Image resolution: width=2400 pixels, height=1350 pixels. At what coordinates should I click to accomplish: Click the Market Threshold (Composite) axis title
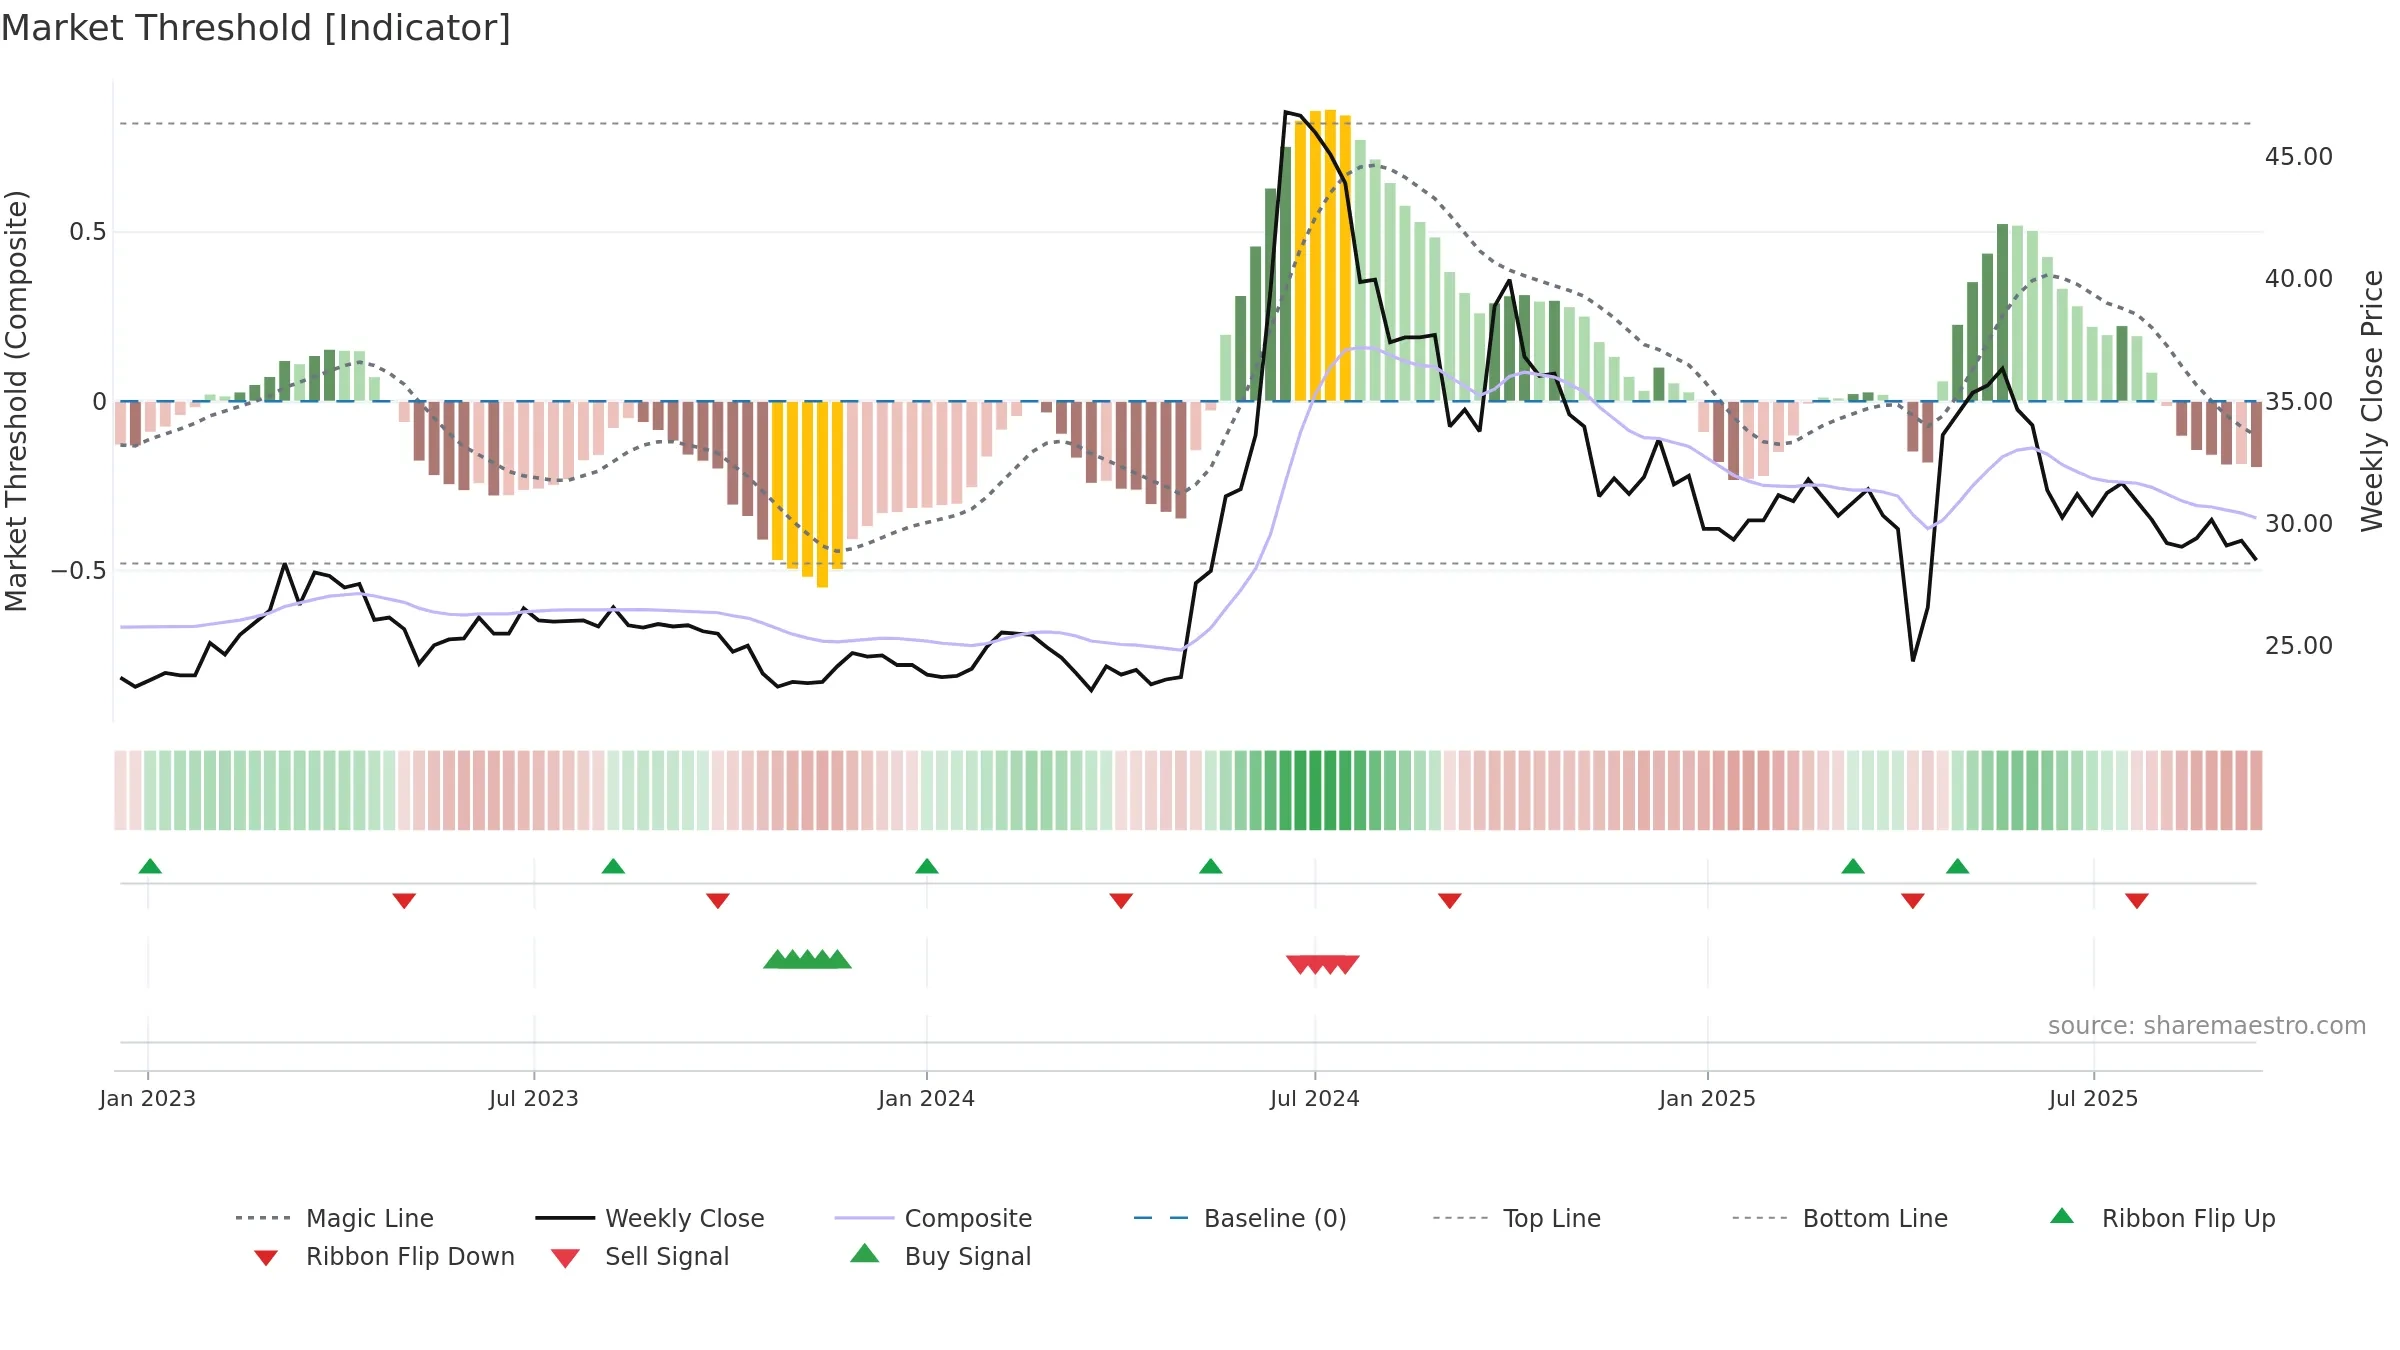(x=16, y=401)
